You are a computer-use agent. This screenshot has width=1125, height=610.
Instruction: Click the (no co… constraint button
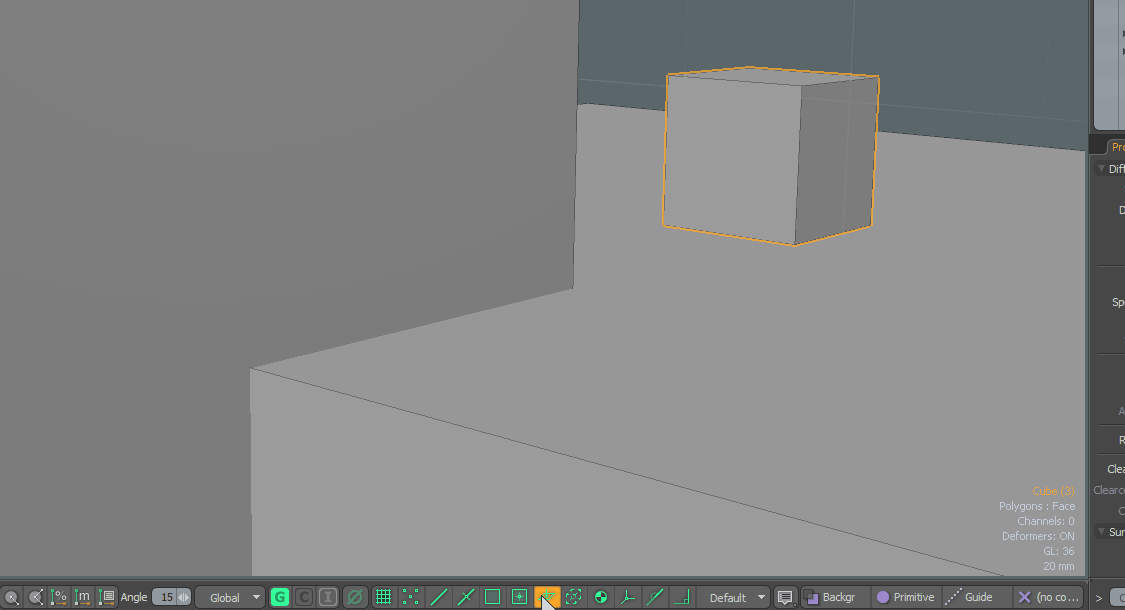pyautogui.click(x=1049, y=597)
